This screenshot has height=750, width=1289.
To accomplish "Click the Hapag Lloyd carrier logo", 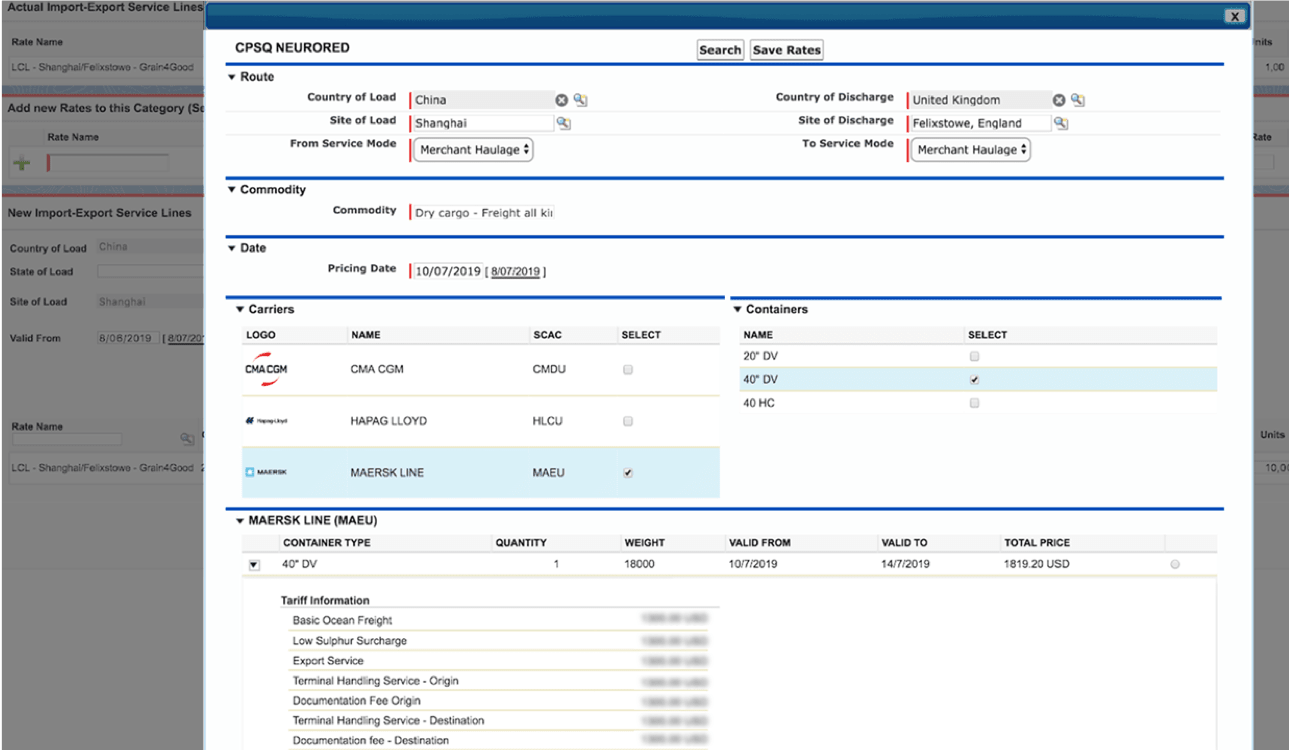I will tap(265, 421).
